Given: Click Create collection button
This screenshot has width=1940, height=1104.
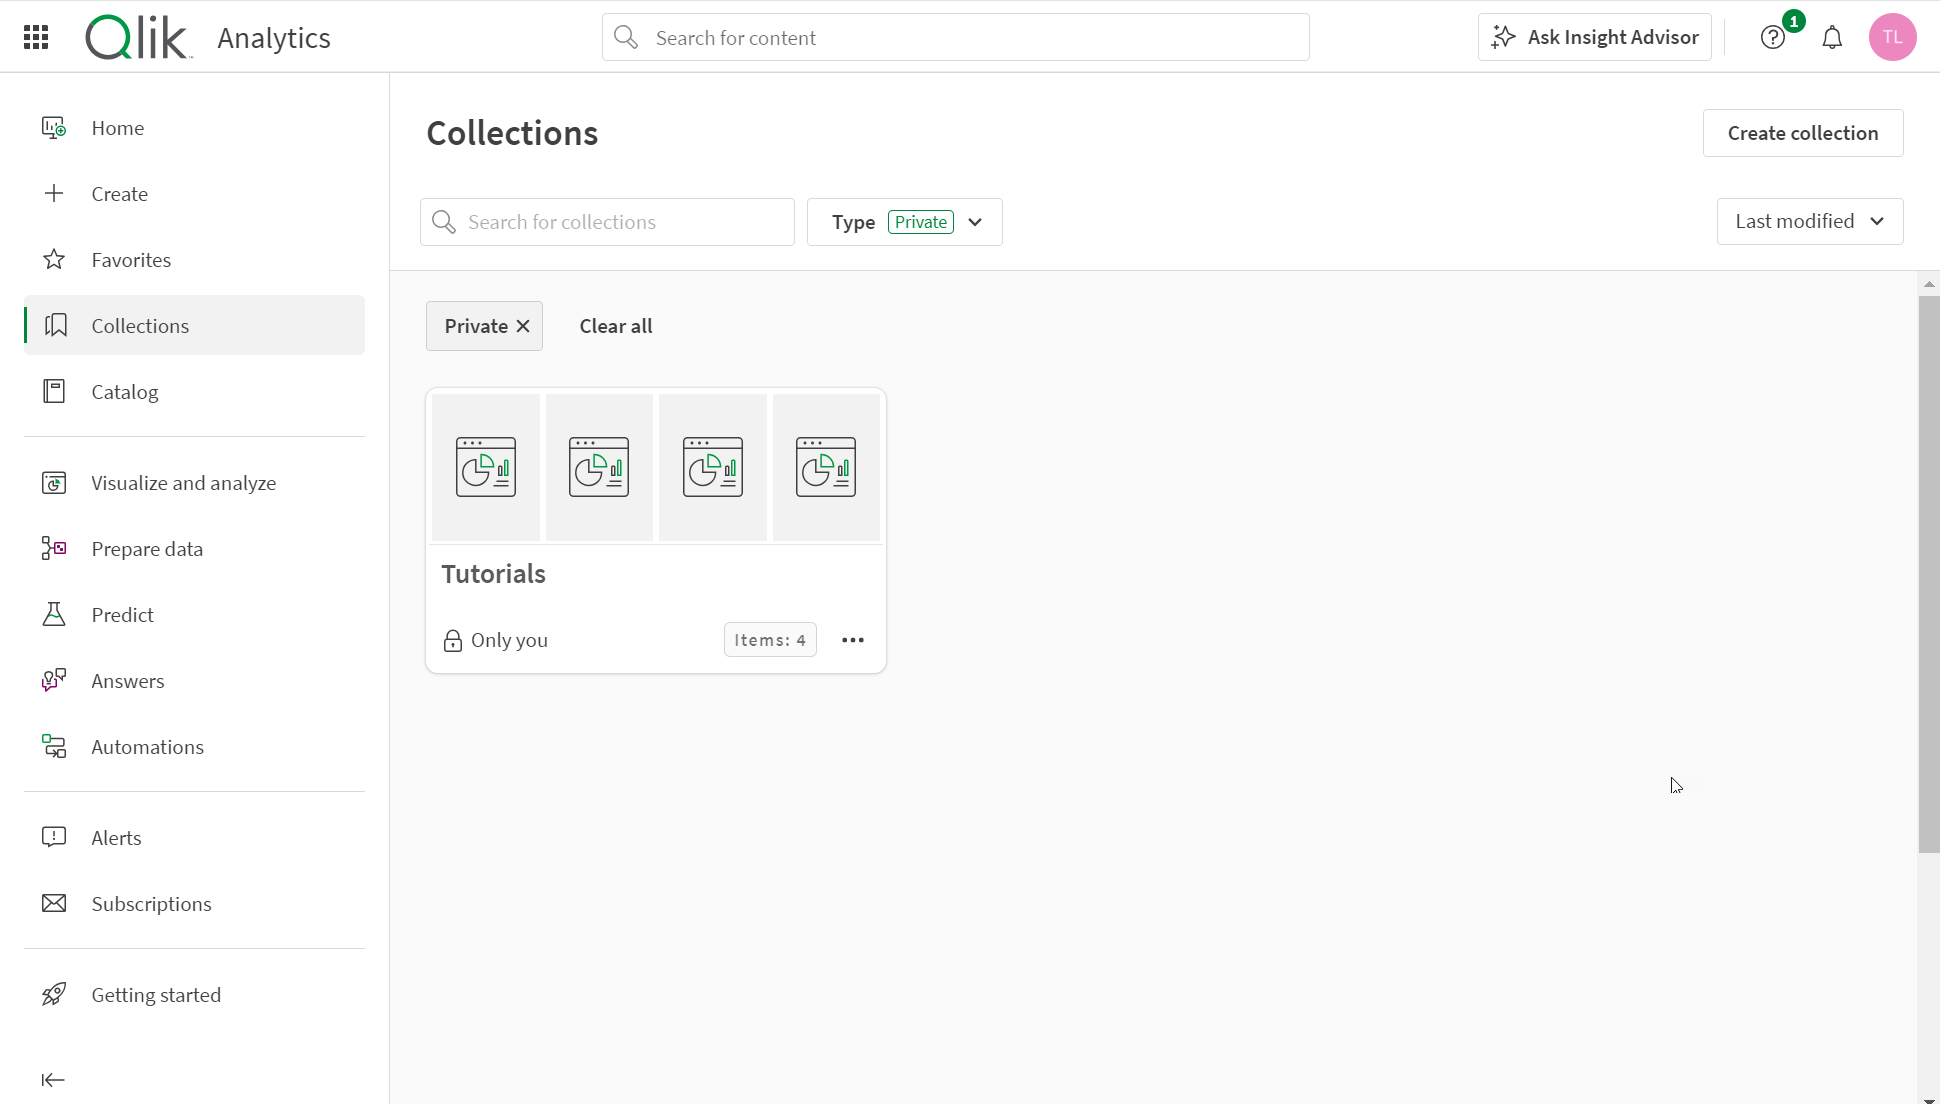Looking at the screenshot, I should tap(1803, 132).
